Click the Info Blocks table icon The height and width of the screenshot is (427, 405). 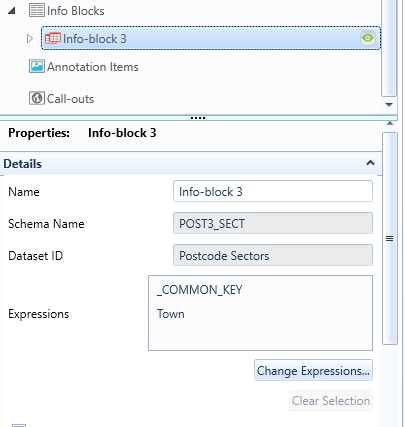tap(36, 10)
